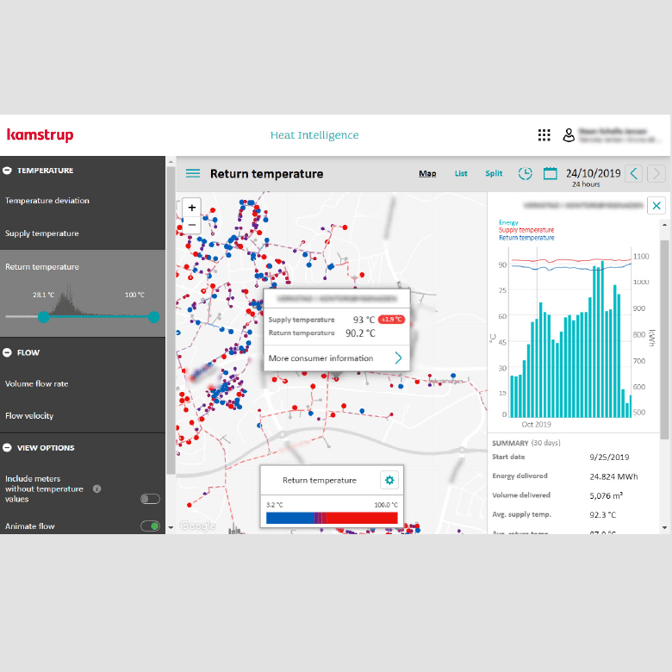672x672 pixels.
Task: Select Supply temperature in sidebar
Action: (42, 233)
